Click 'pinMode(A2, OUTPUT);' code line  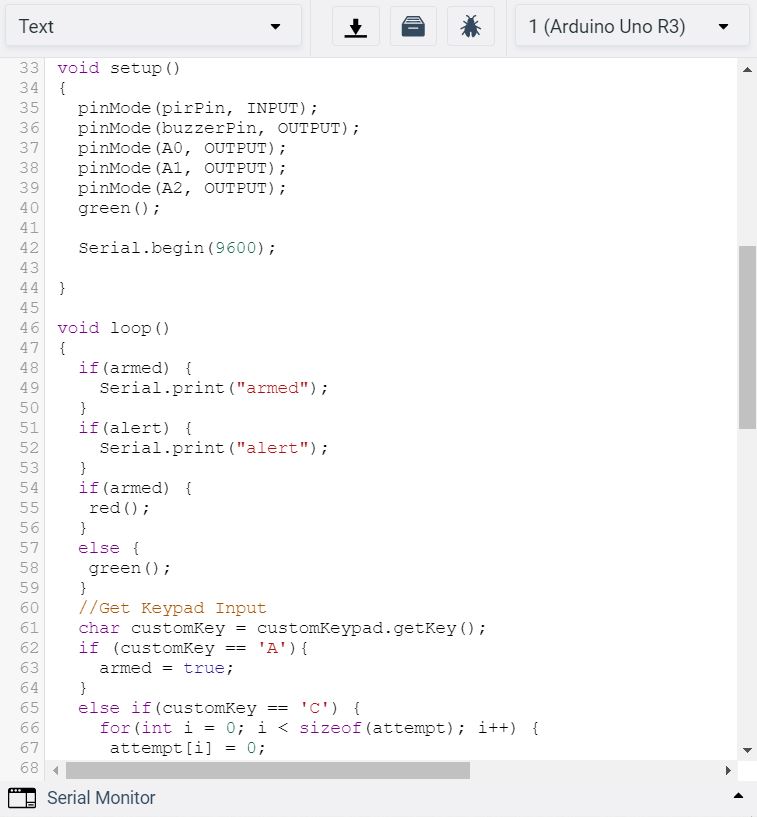click(182, 188)
